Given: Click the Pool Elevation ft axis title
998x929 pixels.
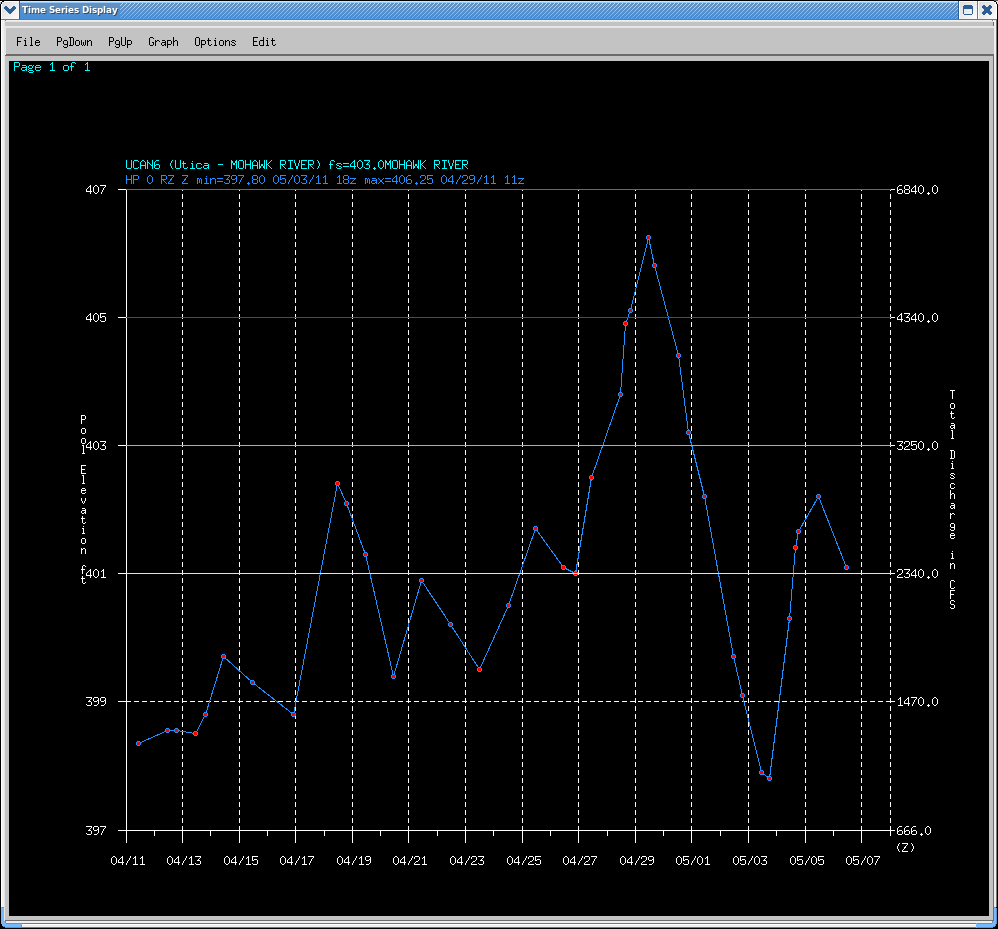Looking at the screenshot, I should pos(83,499).
